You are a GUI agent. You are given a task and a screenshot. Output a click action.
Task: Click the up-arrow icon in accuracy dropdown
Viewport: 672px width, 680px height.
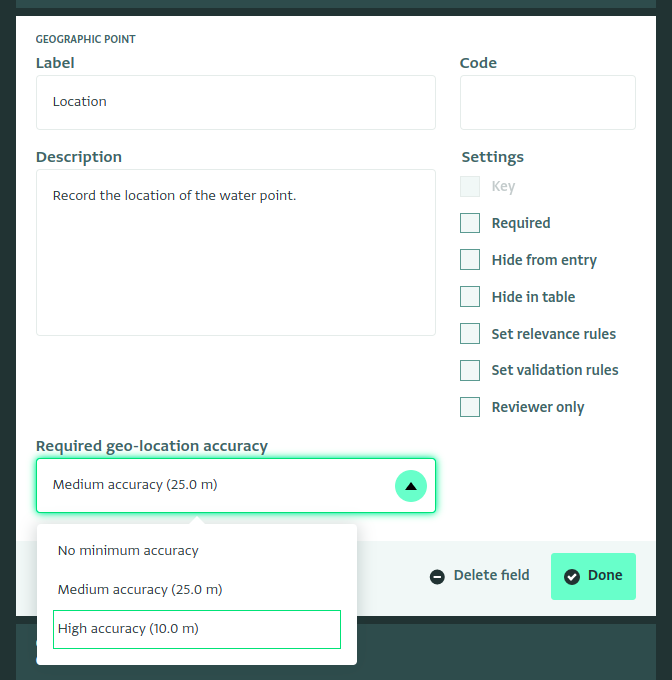pos(411,486)
